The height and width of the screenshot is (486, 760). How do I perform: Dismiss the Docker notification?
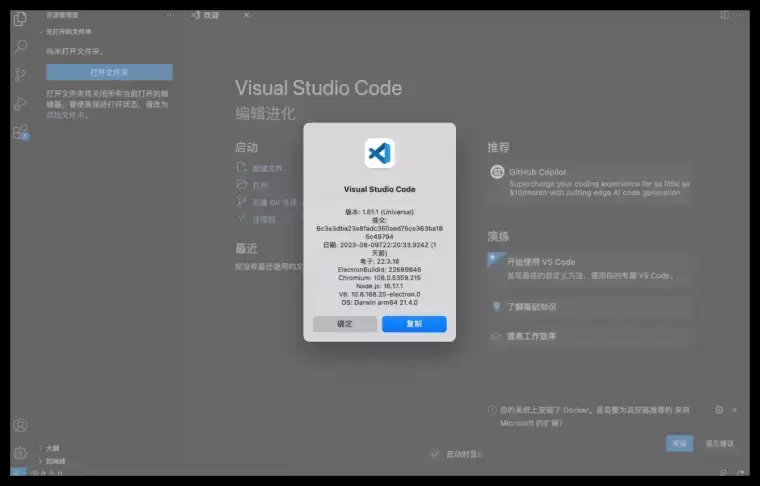point(734,410)
